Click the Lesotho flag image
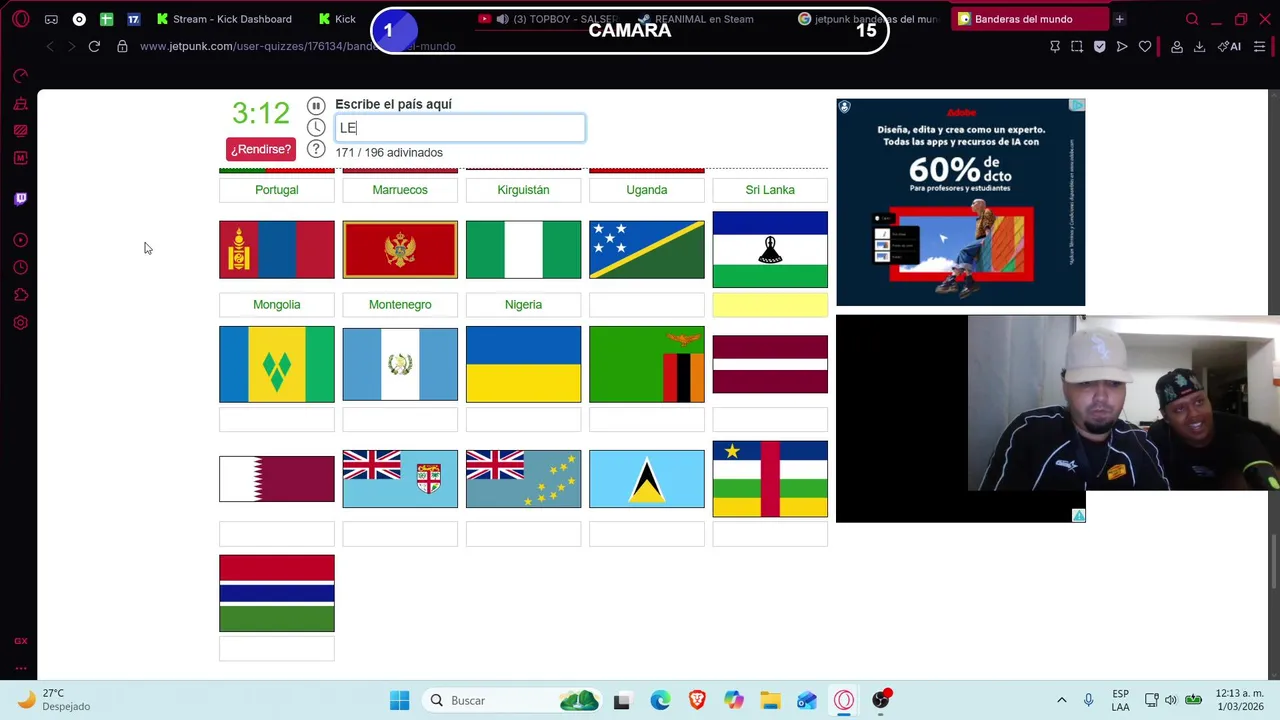 coord(770,250)
